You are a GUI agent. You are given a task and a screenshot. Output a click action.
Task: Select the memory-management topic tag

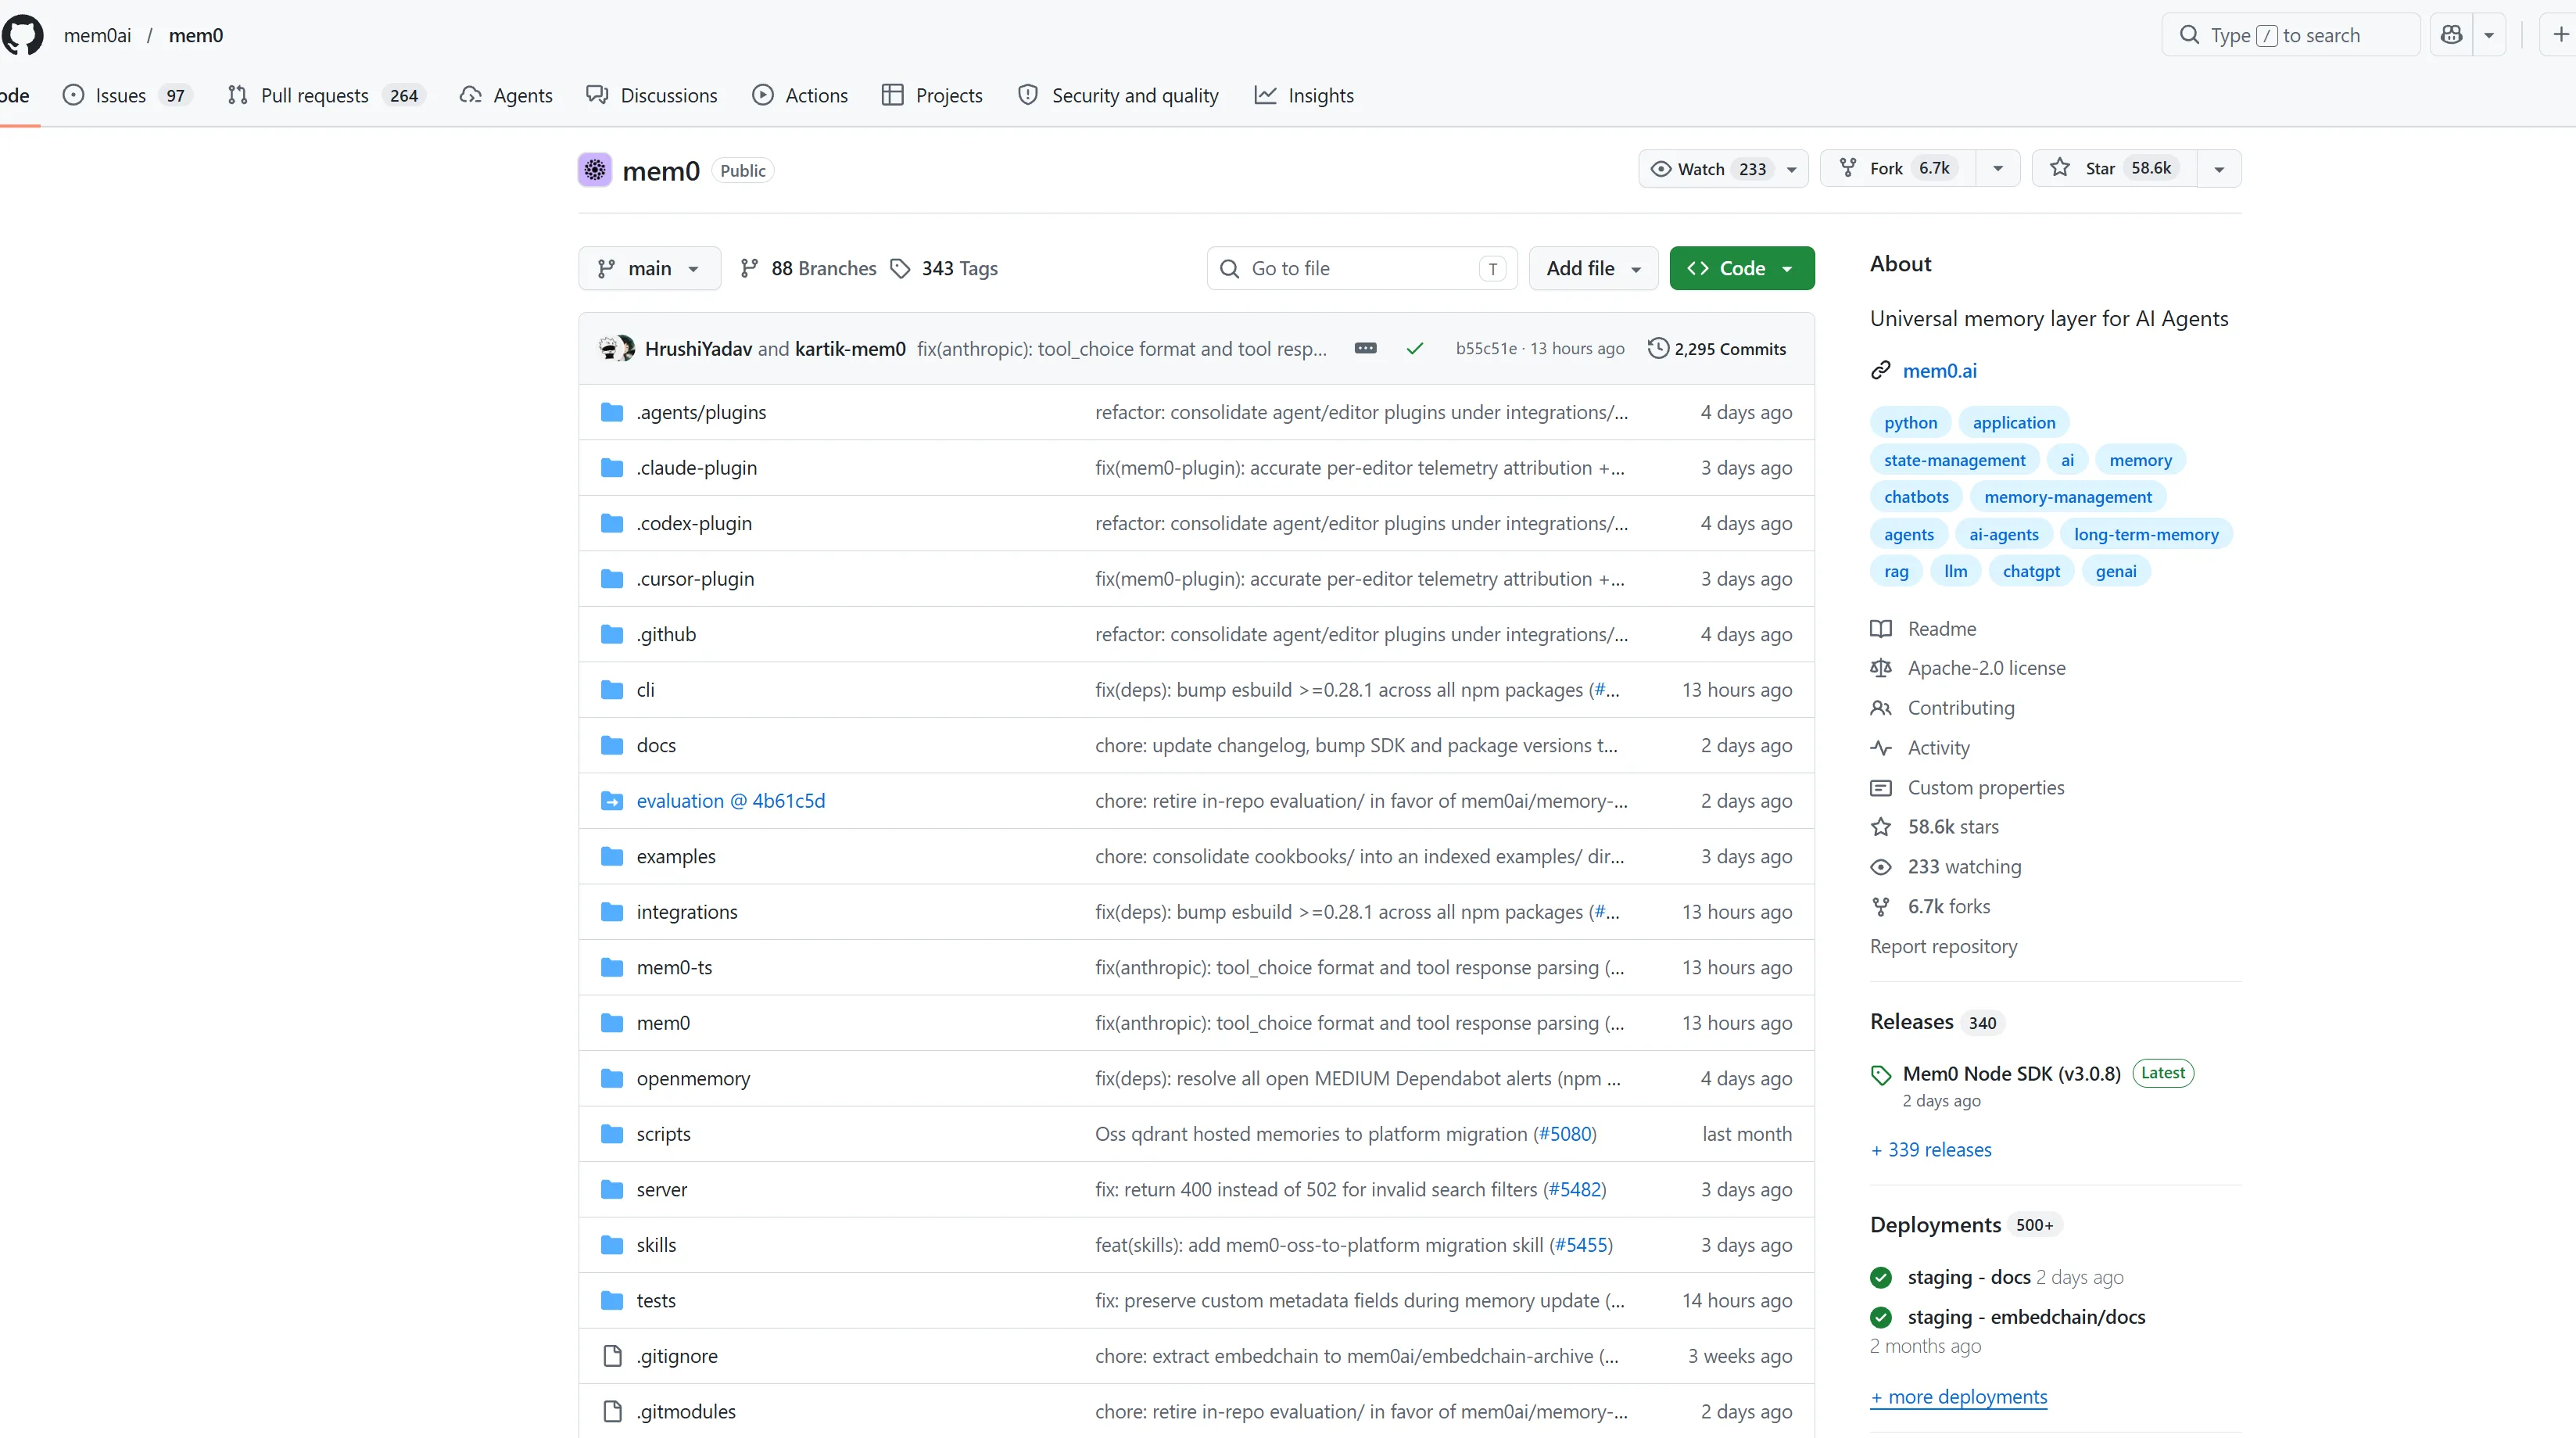pyautogui.click(x=2067, y=497)
